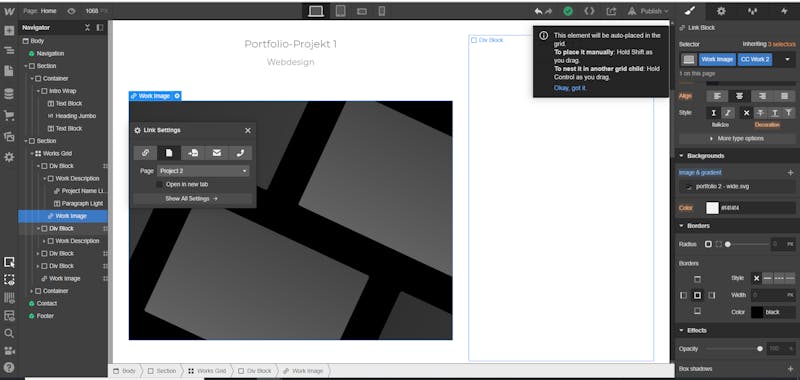
Task: Click Show All Settings button
Action: 192,198
